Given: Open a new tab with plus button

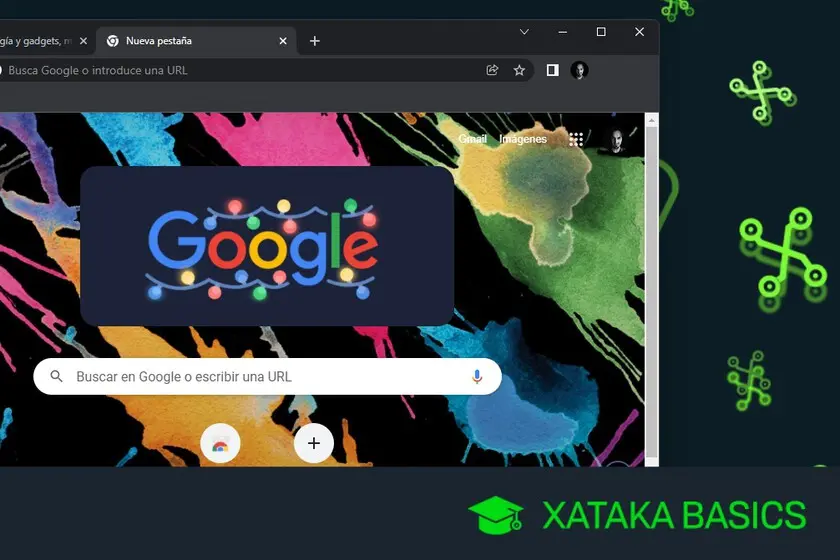Looking at the screenshot, I should [314, 41].
